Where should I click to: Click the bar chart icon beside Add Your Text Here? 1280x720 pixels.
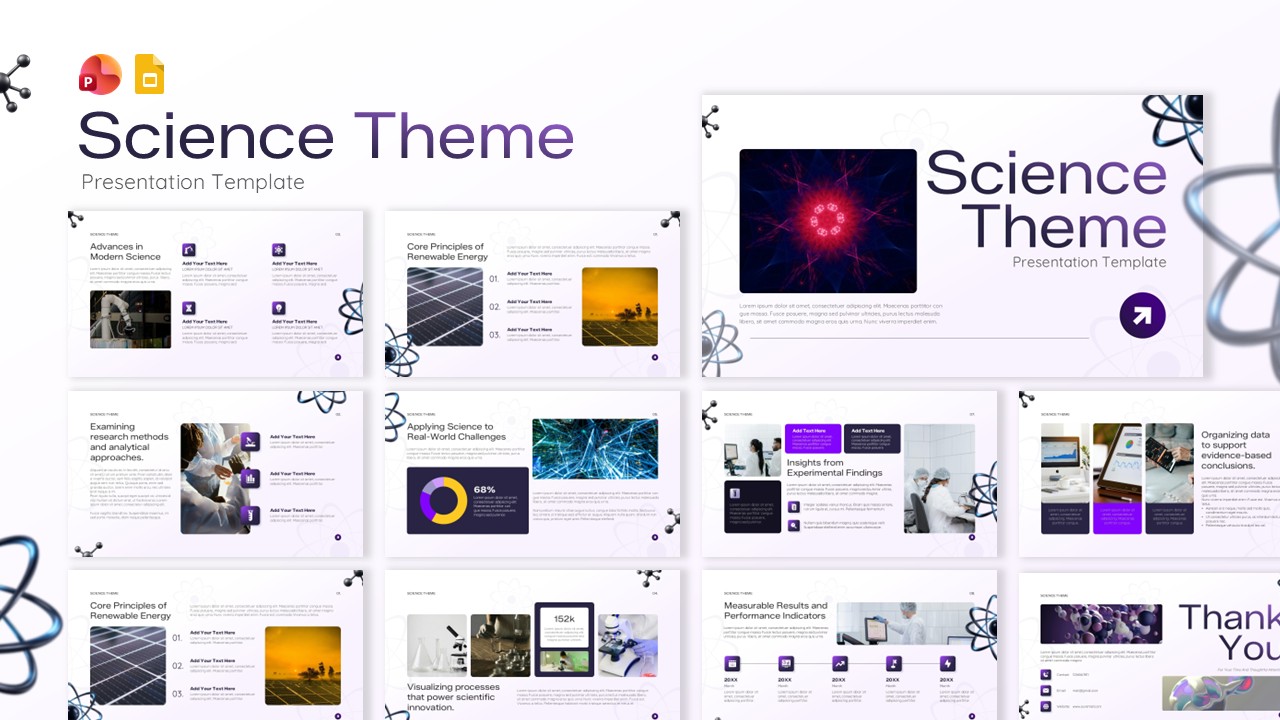click(250, 477)
